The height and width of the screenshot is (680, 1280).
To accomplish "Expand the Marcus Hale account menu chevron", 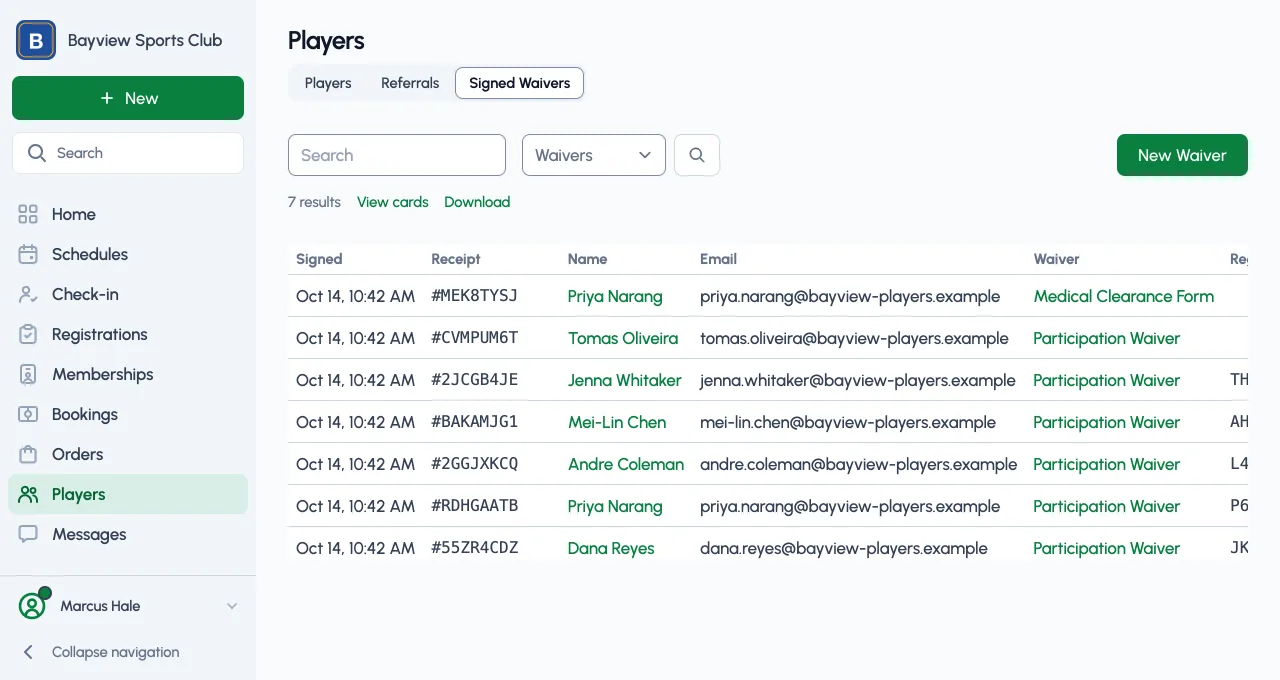I will pos(232,606).
